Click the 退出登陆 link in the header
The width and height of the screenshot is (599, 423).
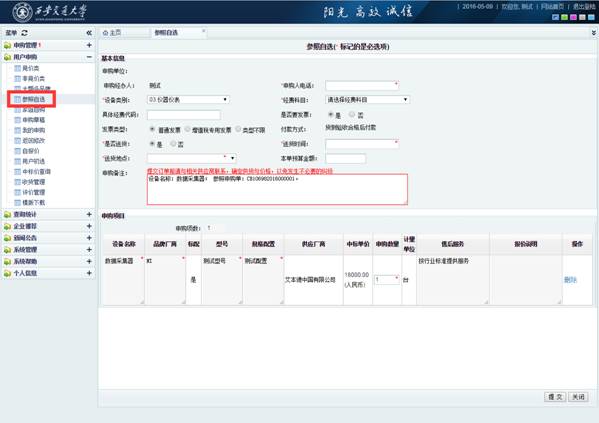click(583, 6)
